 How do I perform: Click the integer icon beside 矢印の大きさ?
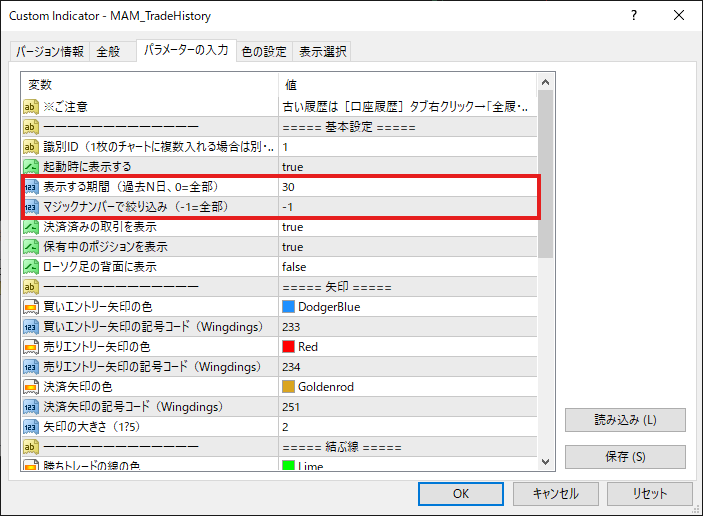pyautogui.click(x=30, y=427)
